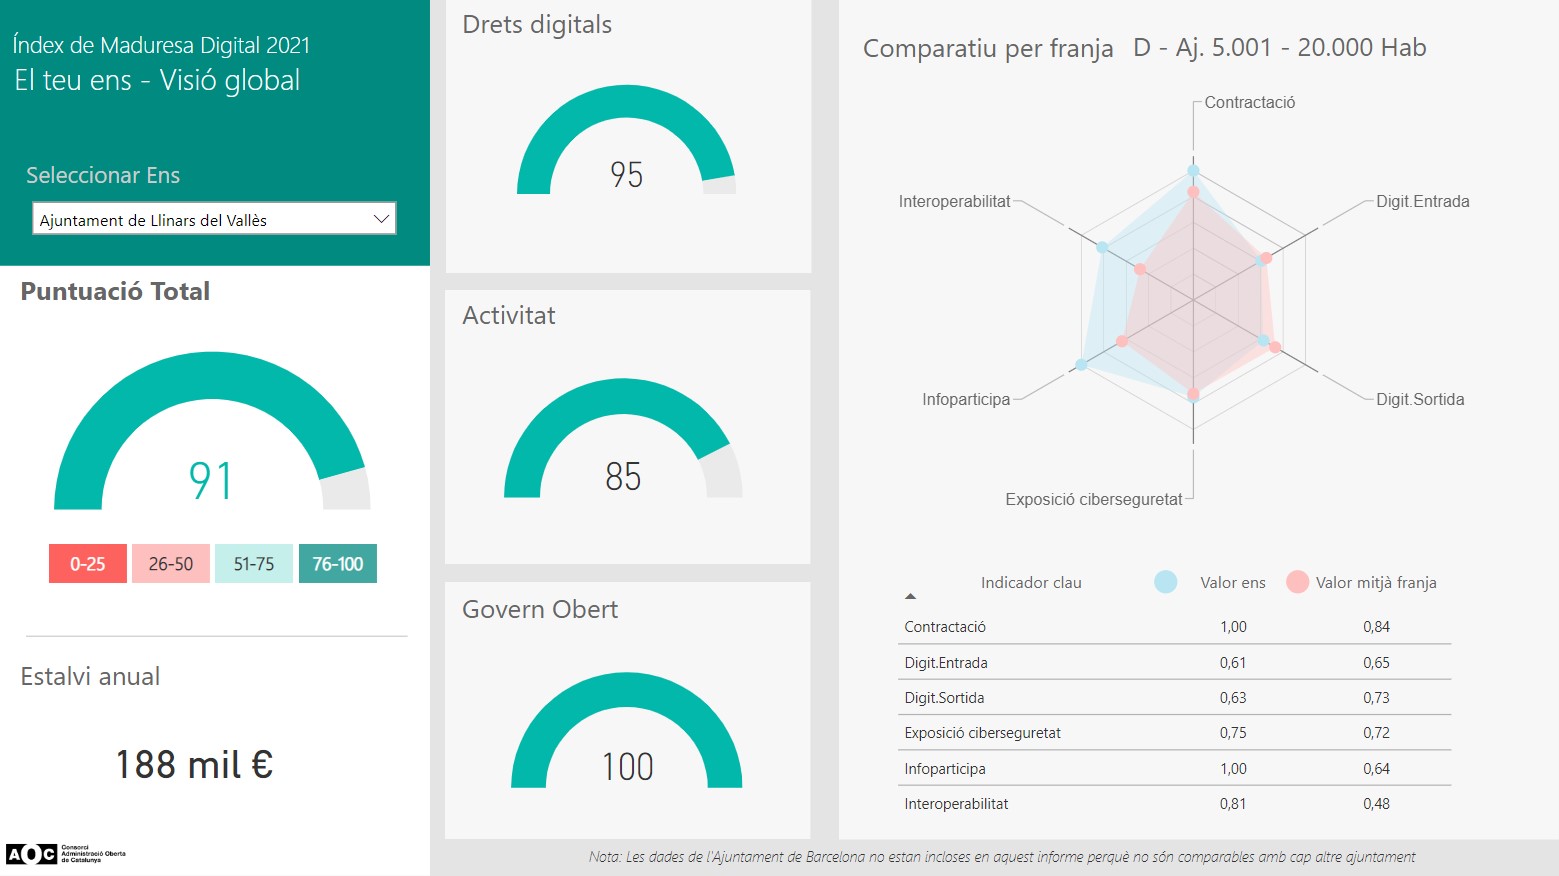1559x876 pixels.
Task: Click the AOC consortium logo
Action: point(66,853)
